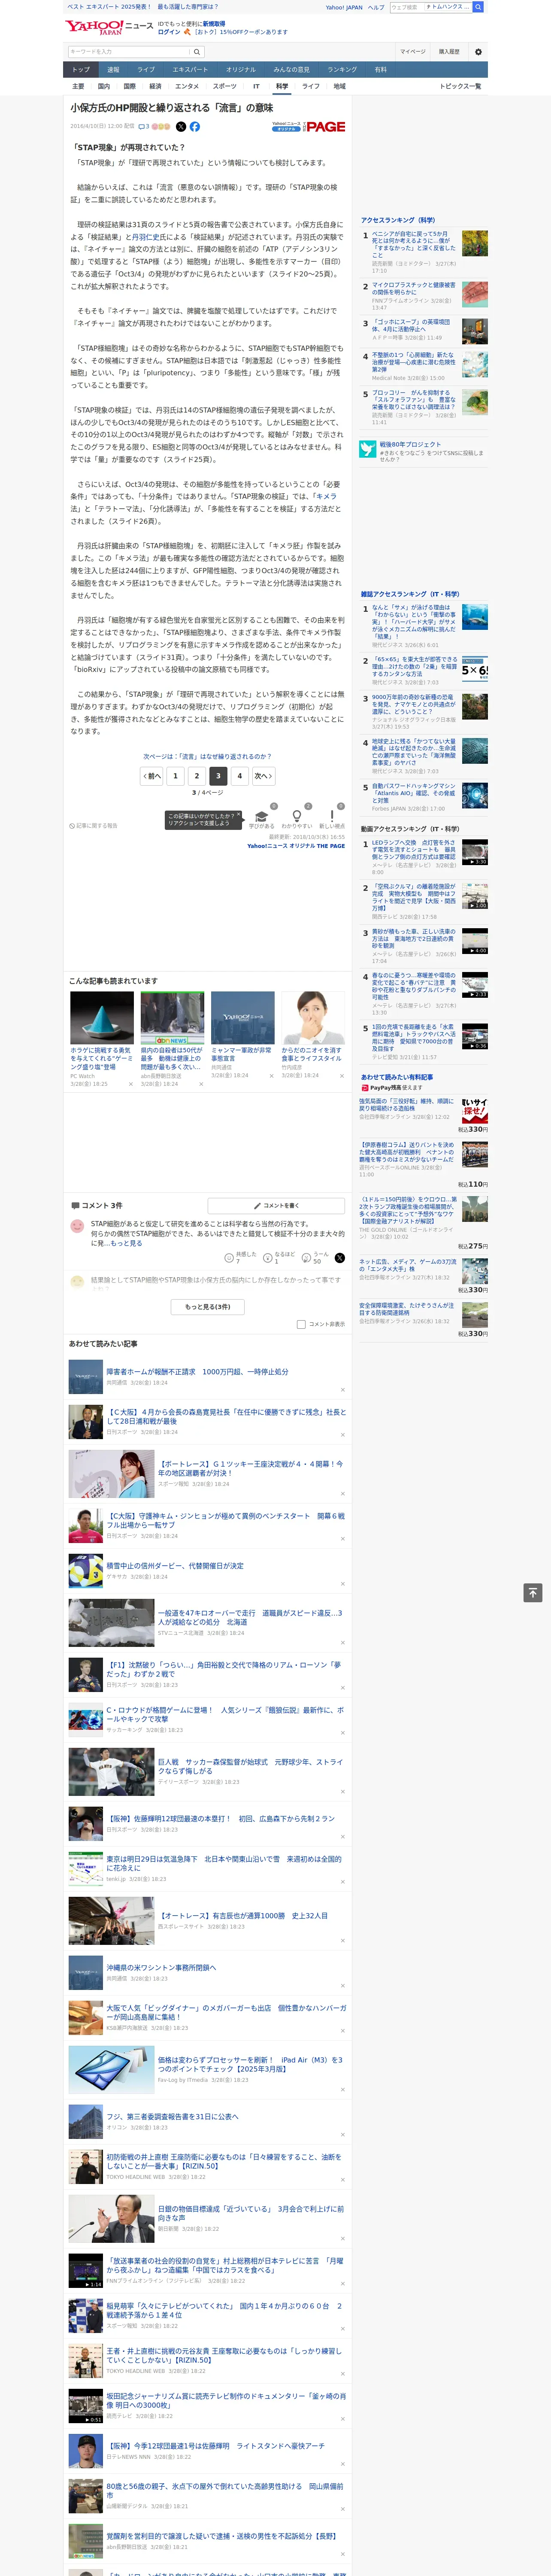The image size is (551, 2576).
Task: Open the 速報 navigation tab
Action: pos(113,70)
